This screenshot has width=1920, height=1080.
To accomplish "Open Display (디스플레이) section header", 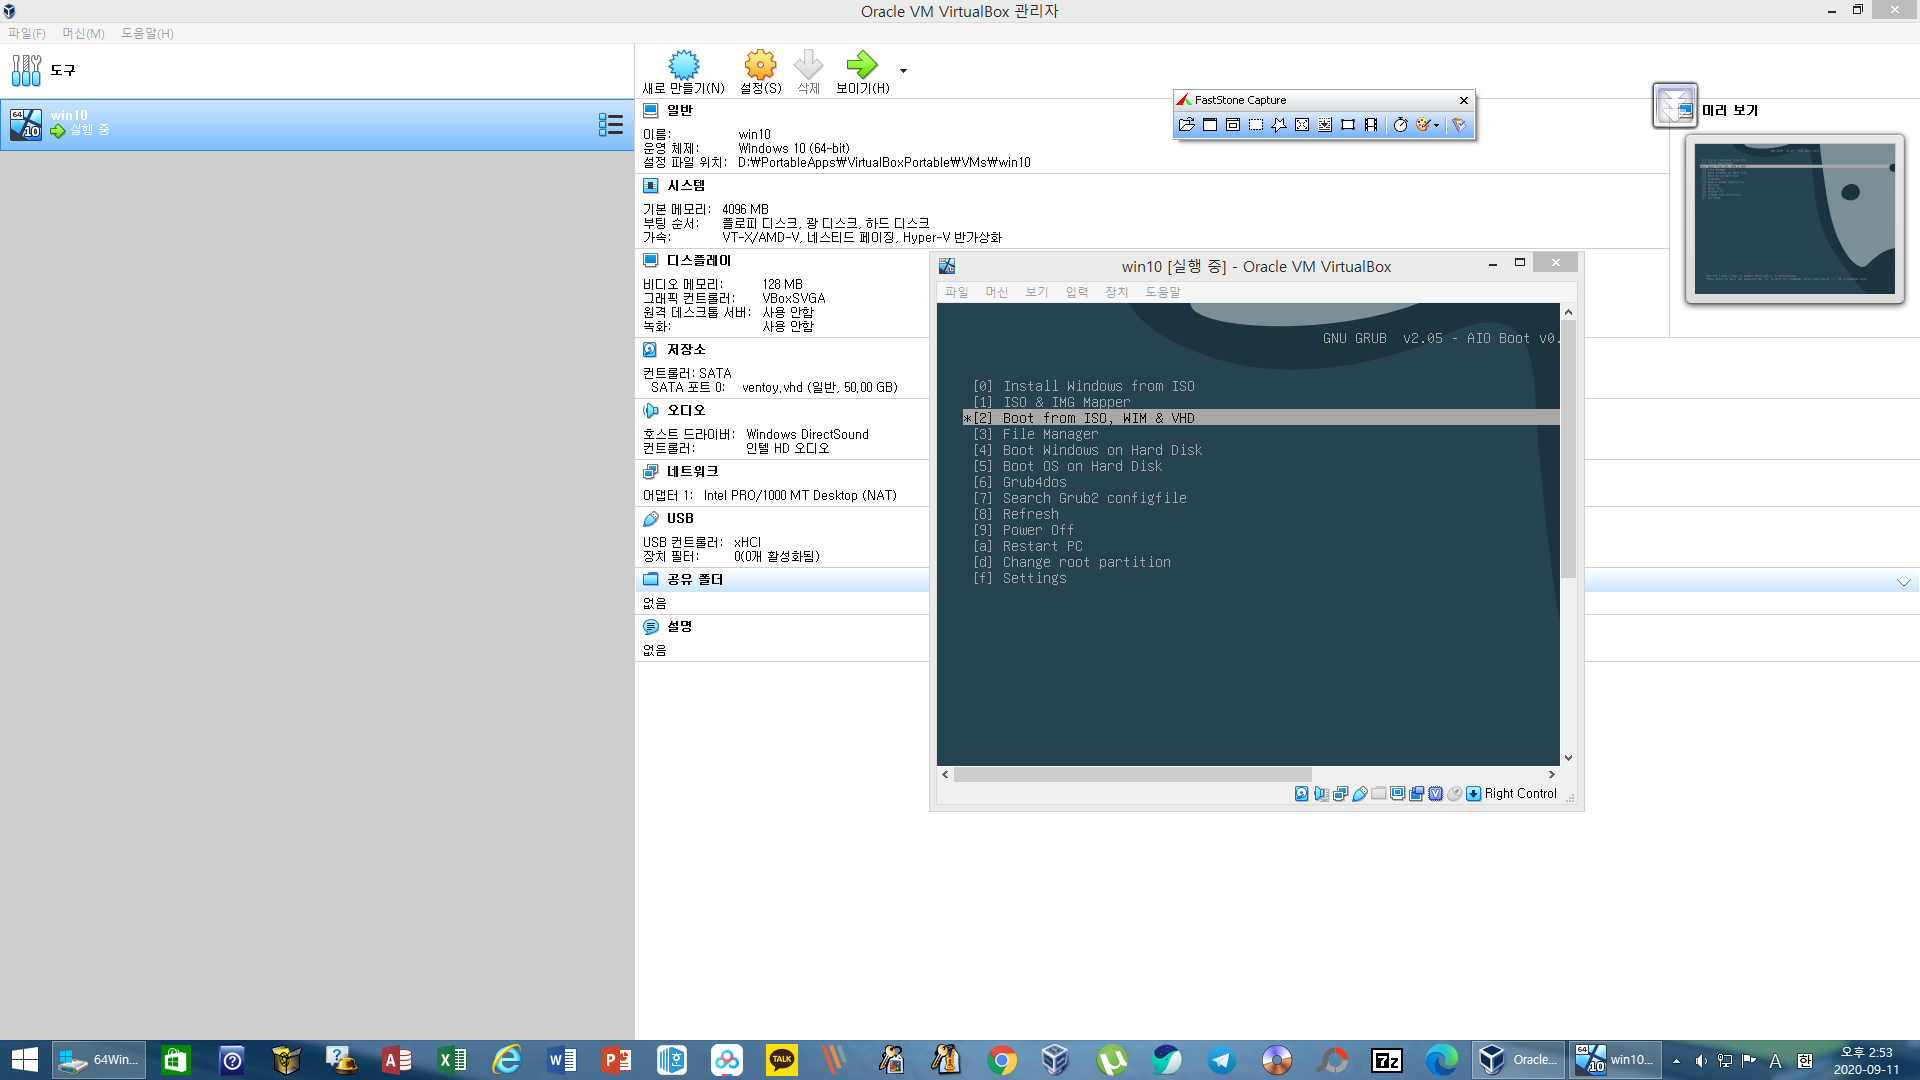I will click(x=699, y=260).
